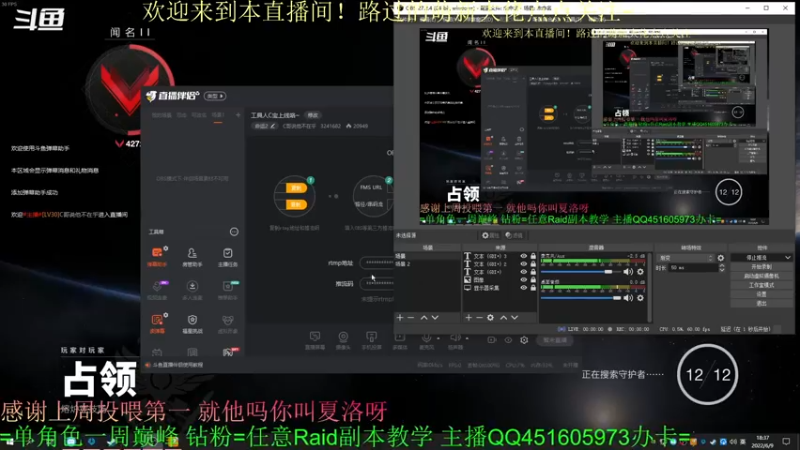Add a new source in OBS sources panel
Viewport: 800px width, 450px height.
(468, 318)
